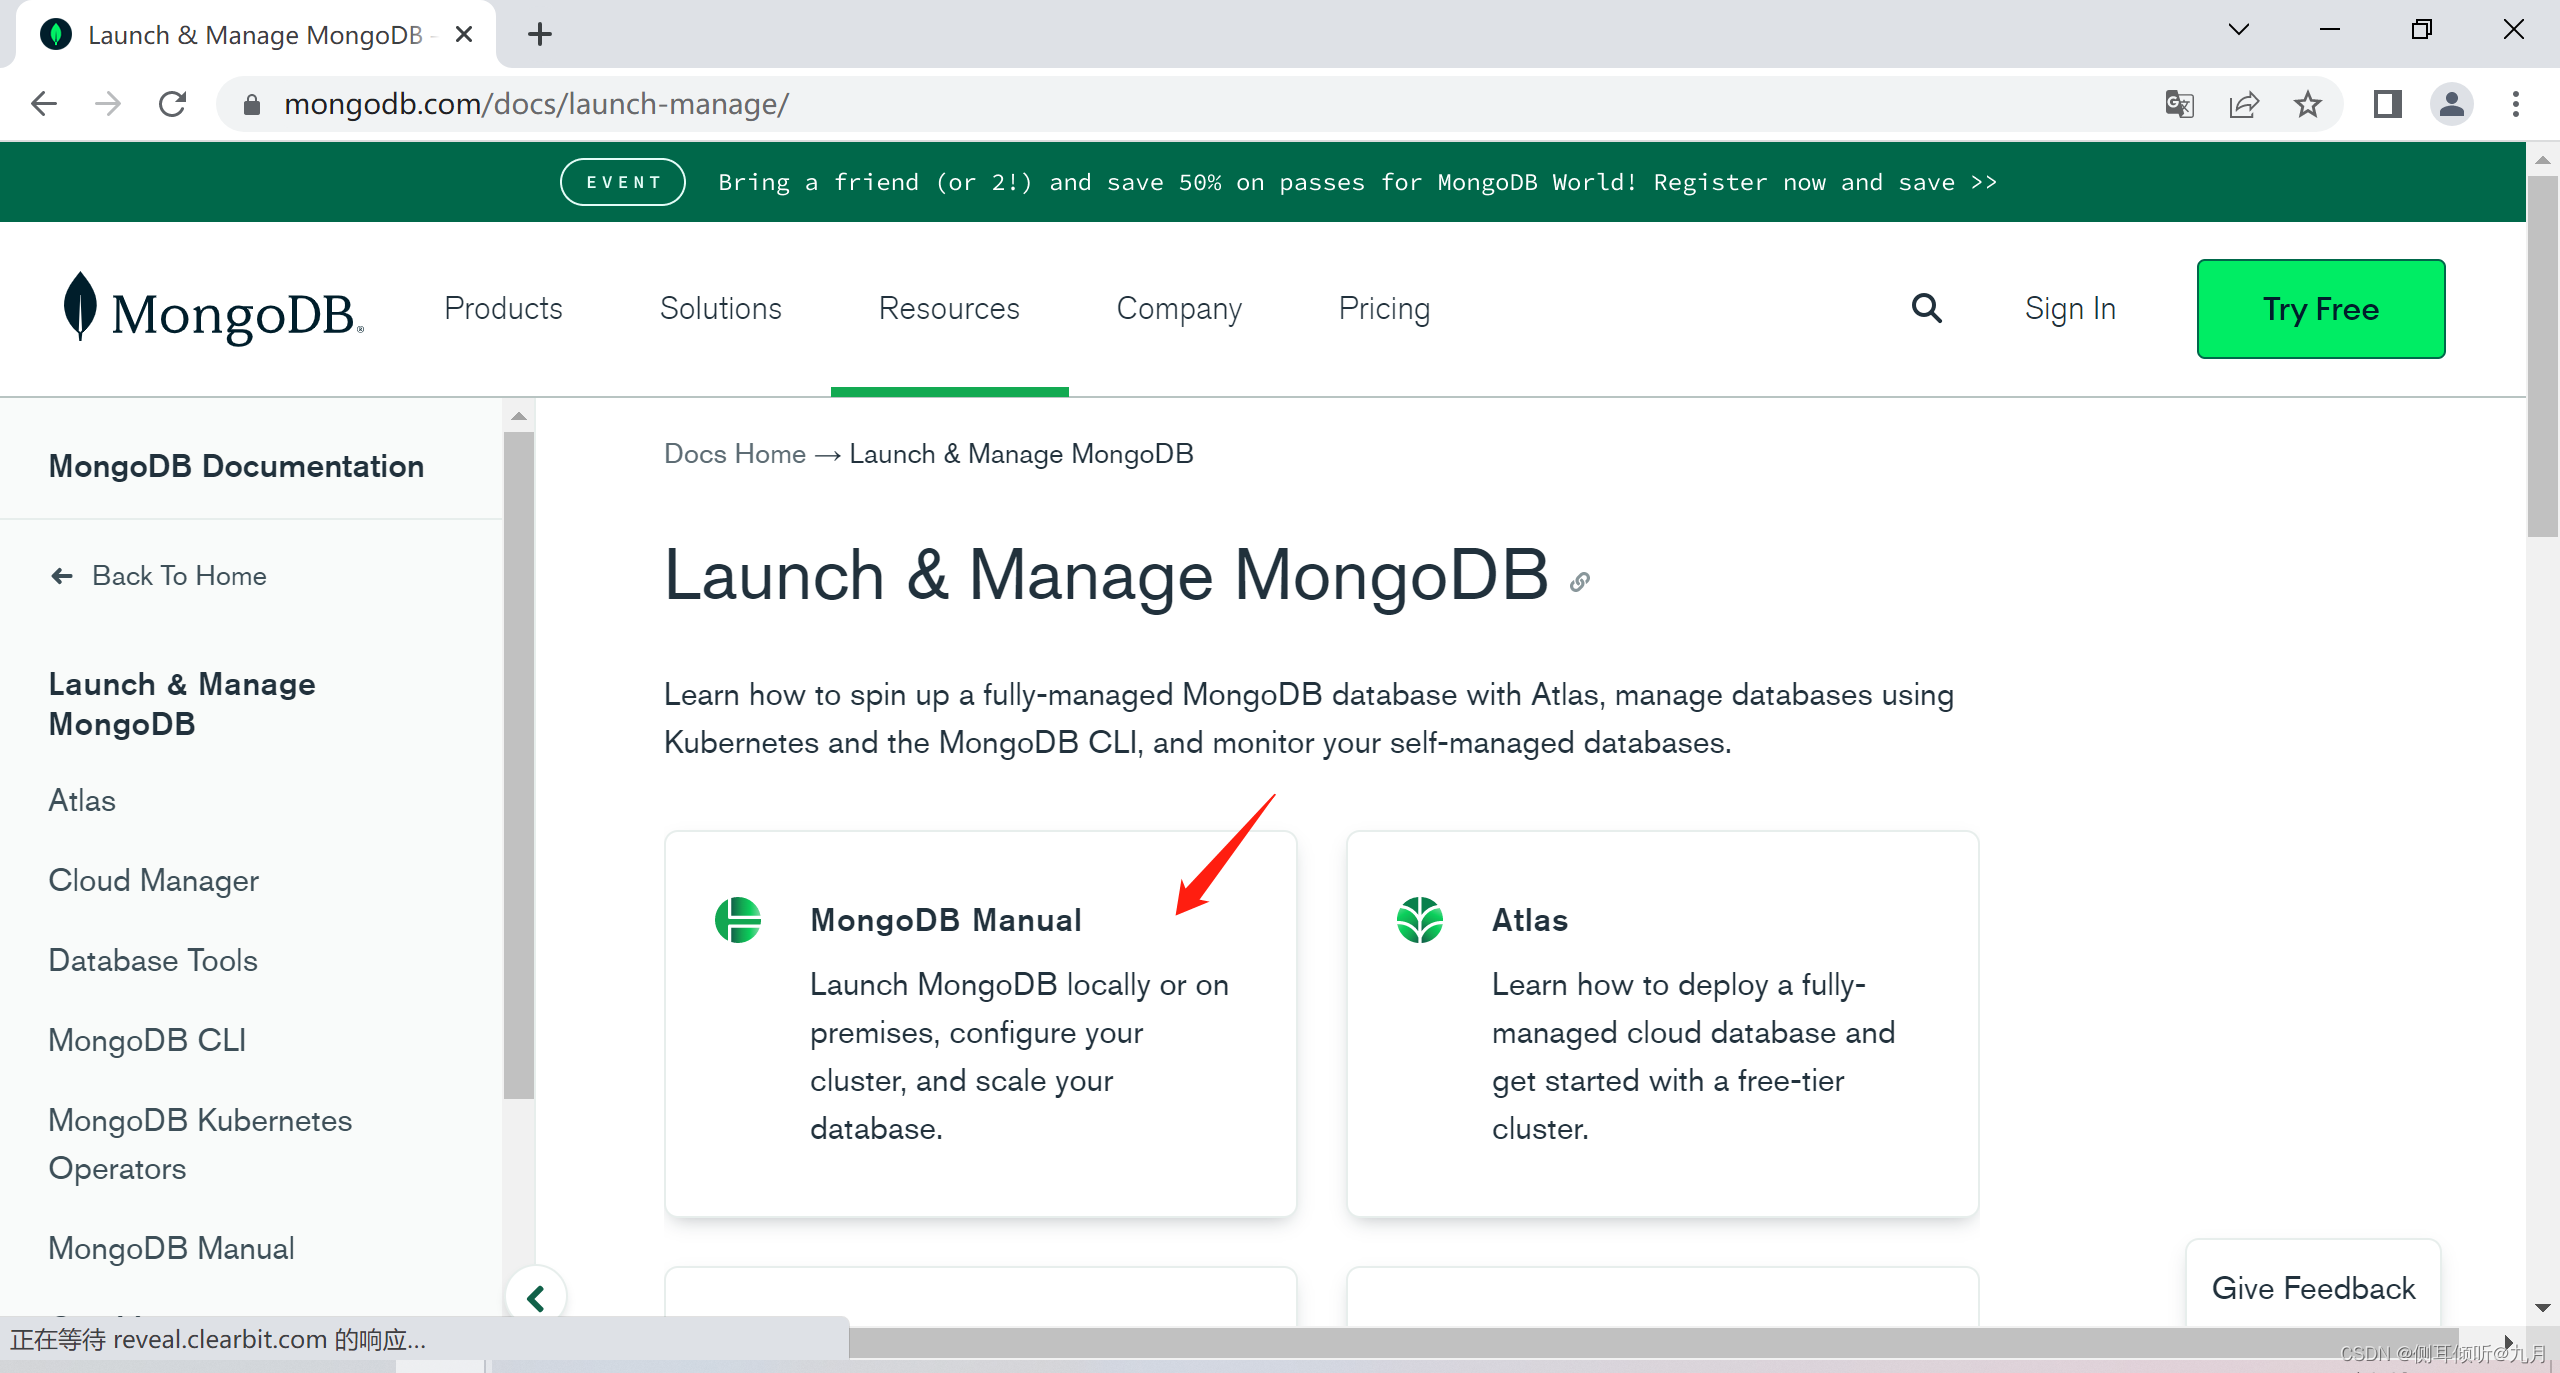The height and width of the screenshot is (1373, 2560).
Task: Open the Resources menu
Action: (x=949, y=309)
